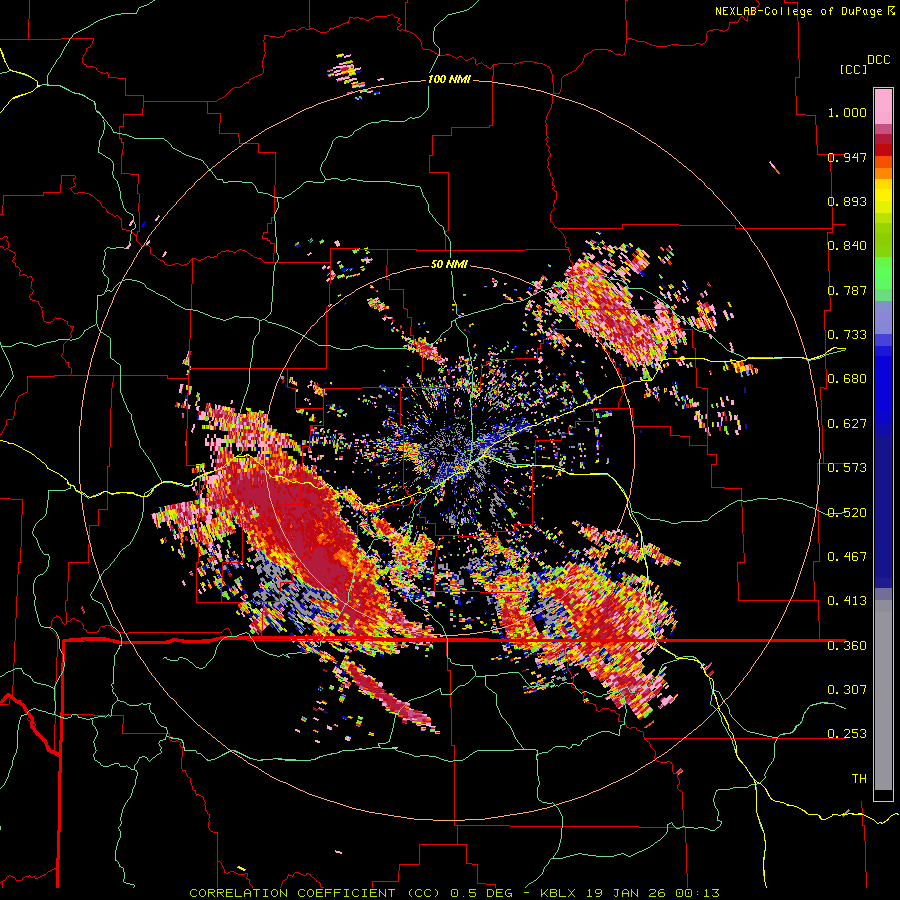The width and height of the screenshot is (900, 900).
Task: Click the 0.947 legend value
Action: click(847, 157)
